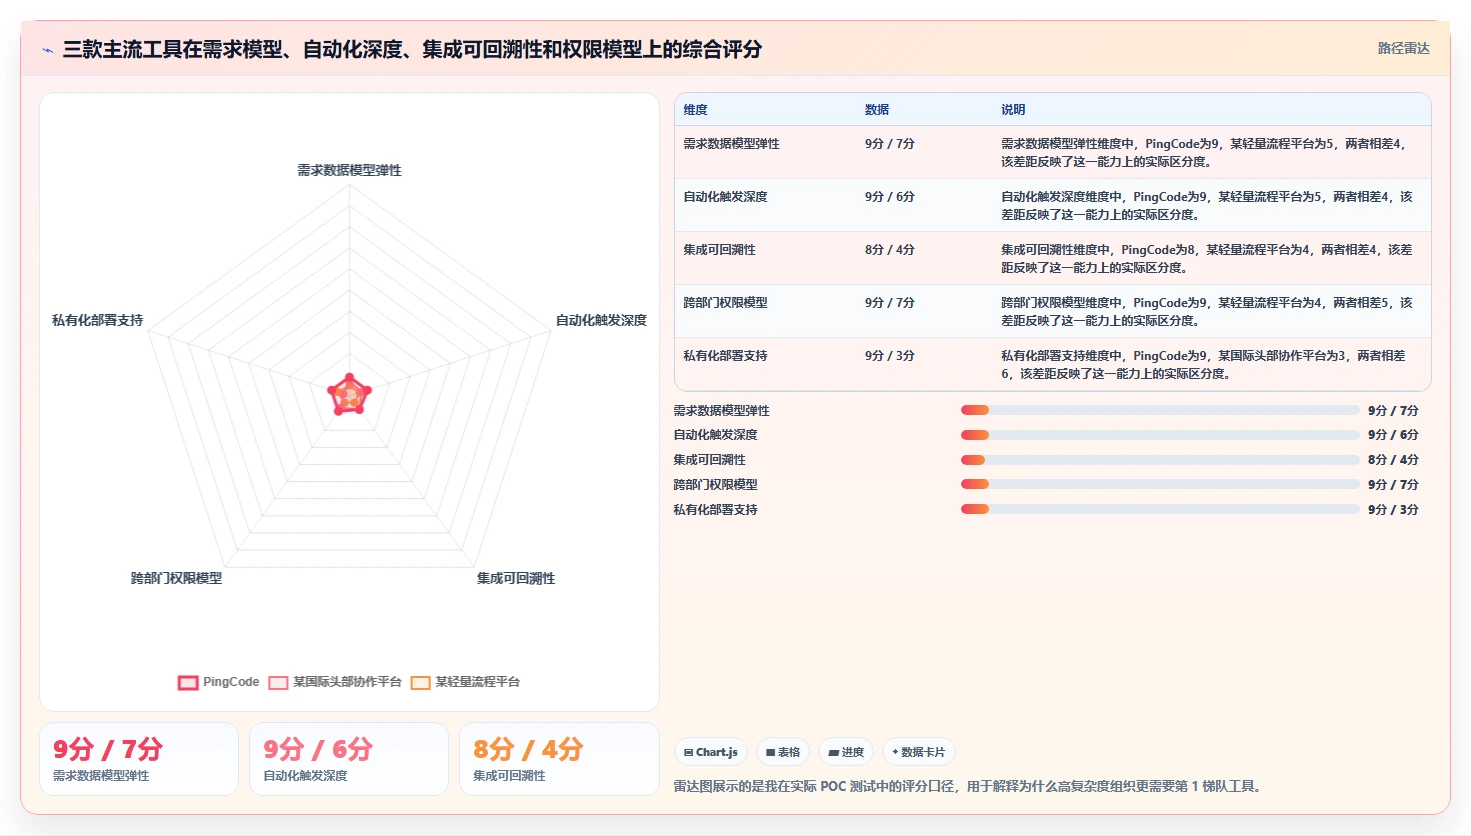The height and width of the screenshot is (836, 1471).
Task: Click the red radar polygon at chart center
Action: [349, 395]
